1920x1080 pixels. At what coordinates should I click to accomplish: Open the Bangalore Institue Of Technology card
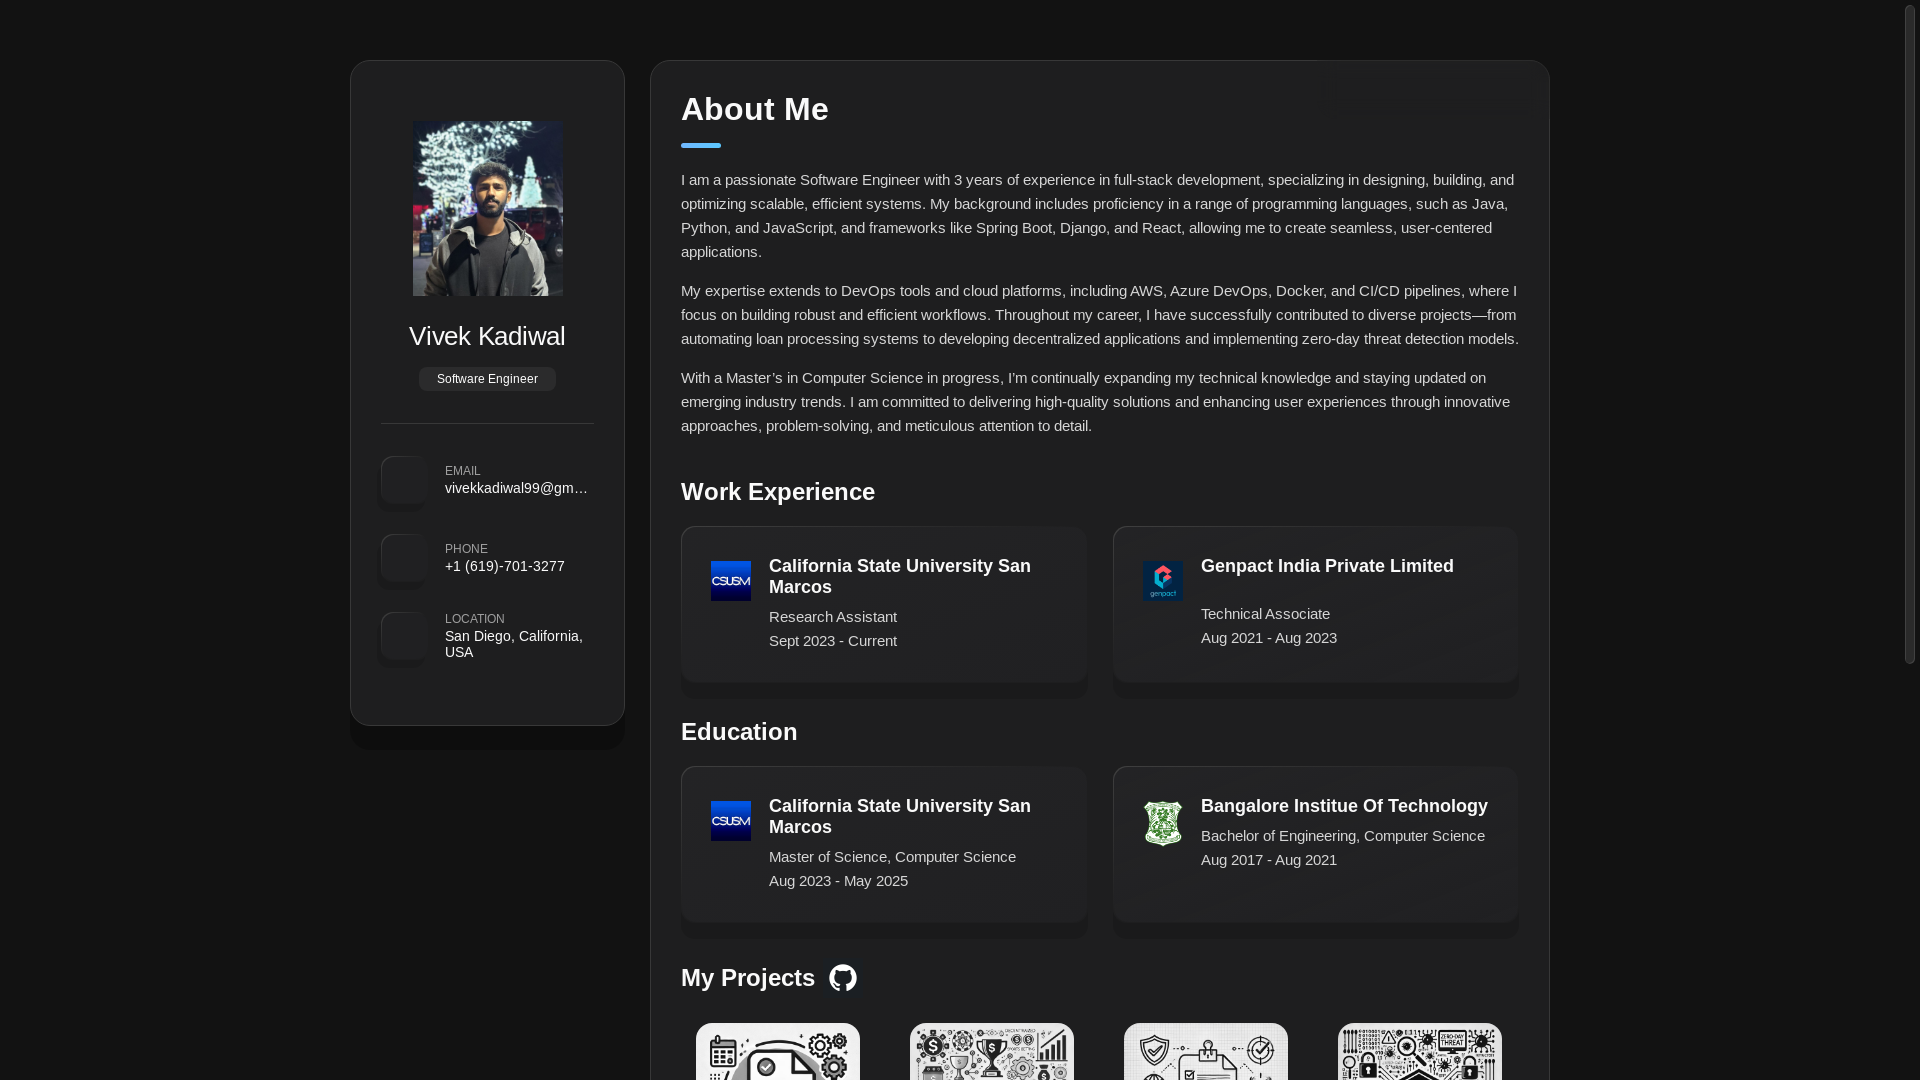1316,844
